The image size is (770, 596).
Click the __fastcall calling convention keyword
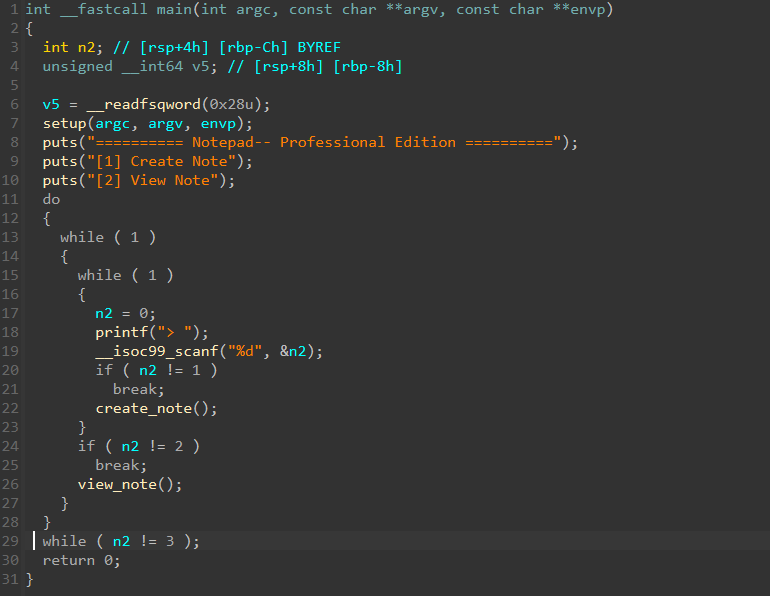click(104, 9)
